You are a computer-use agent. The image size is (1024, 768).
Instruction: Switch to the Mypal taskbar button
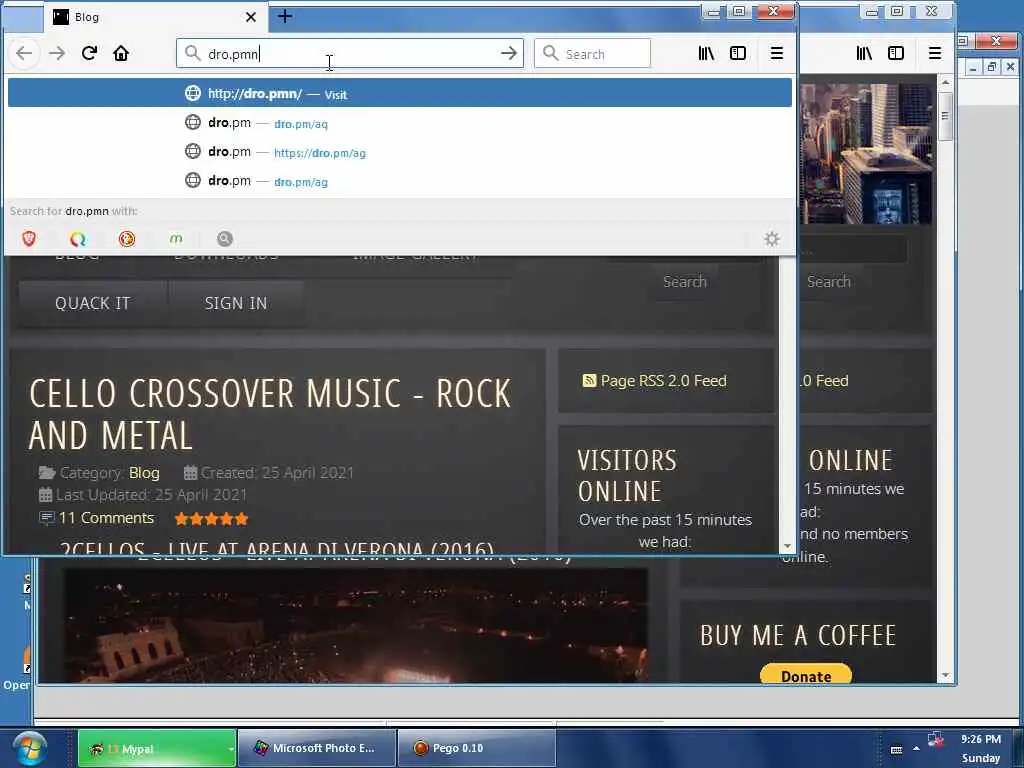157,748
